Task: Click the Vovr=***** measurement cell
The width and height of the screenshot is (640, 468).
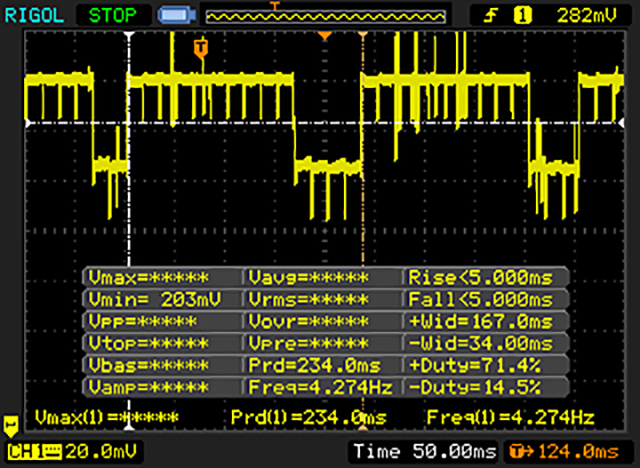Action: click(x=322, y=322)
